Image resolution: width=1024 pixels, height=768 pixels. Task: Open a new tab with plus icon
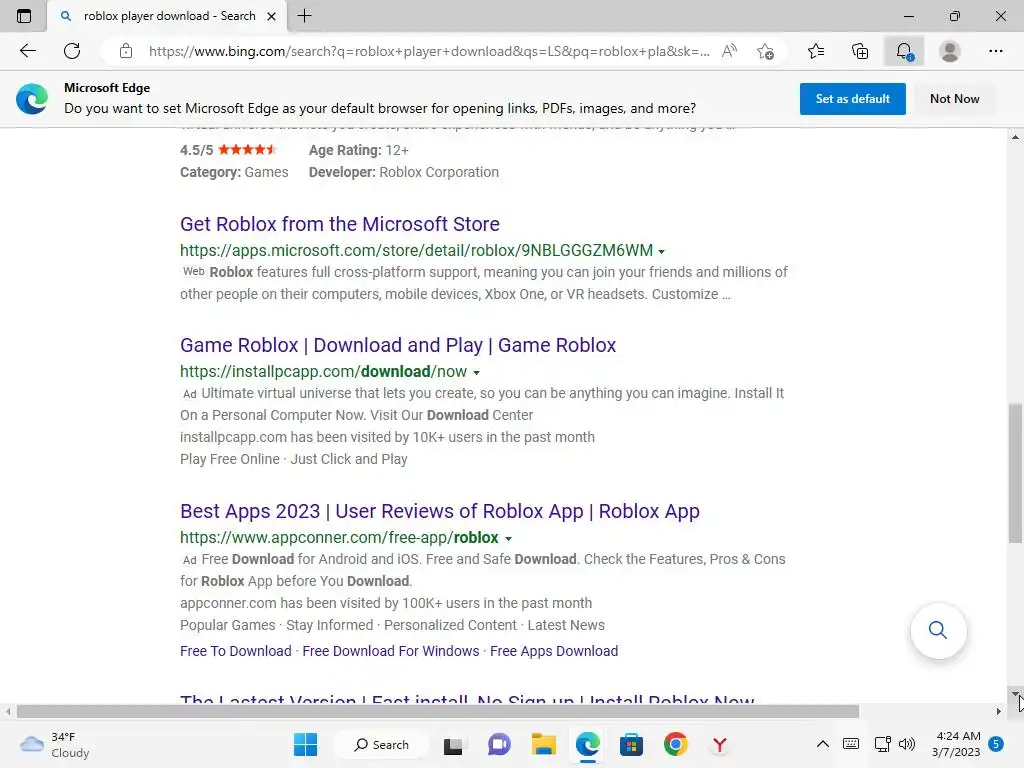[x=304, y=16]
